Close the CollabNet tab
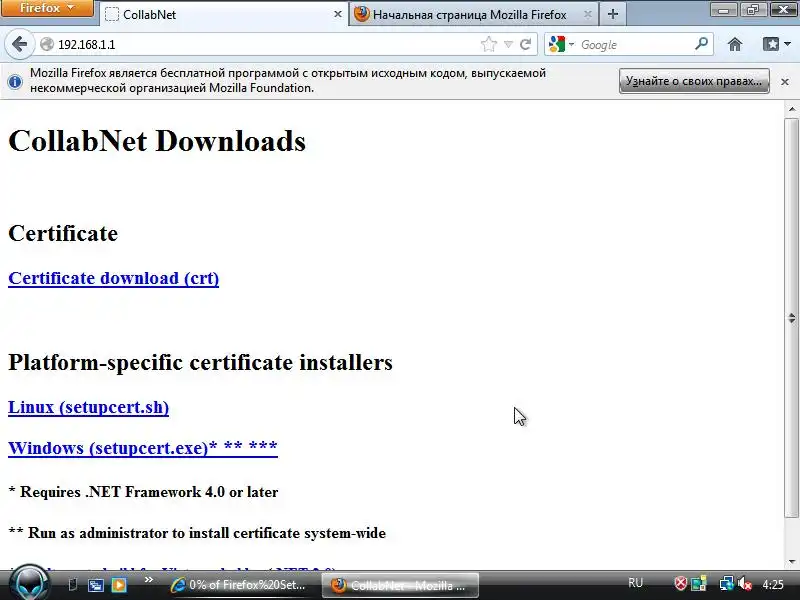 (337, 14)
